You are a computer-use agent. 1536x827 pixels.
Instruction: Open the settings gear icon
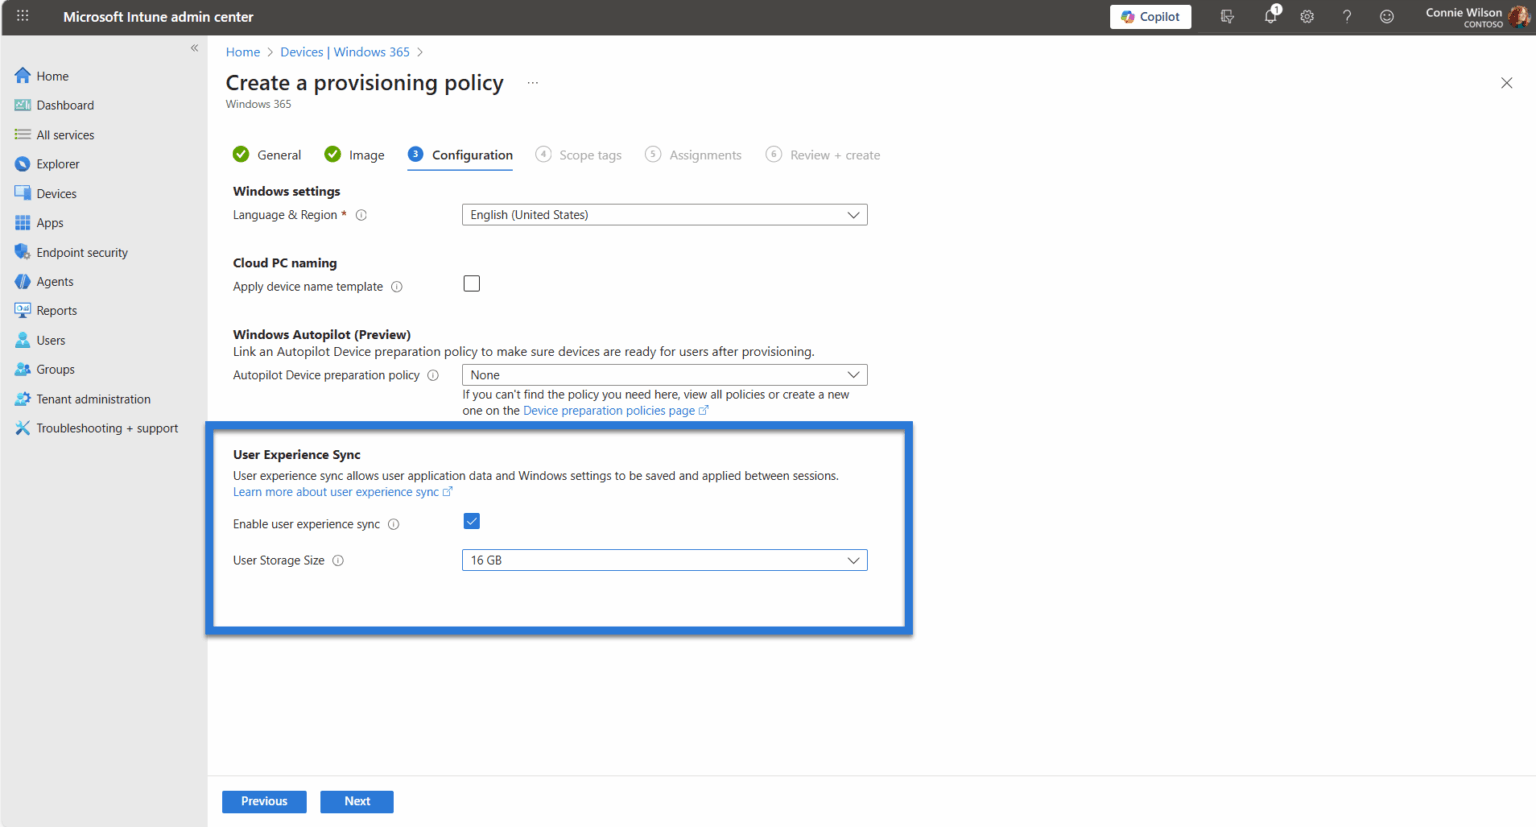coord(1307,16)
